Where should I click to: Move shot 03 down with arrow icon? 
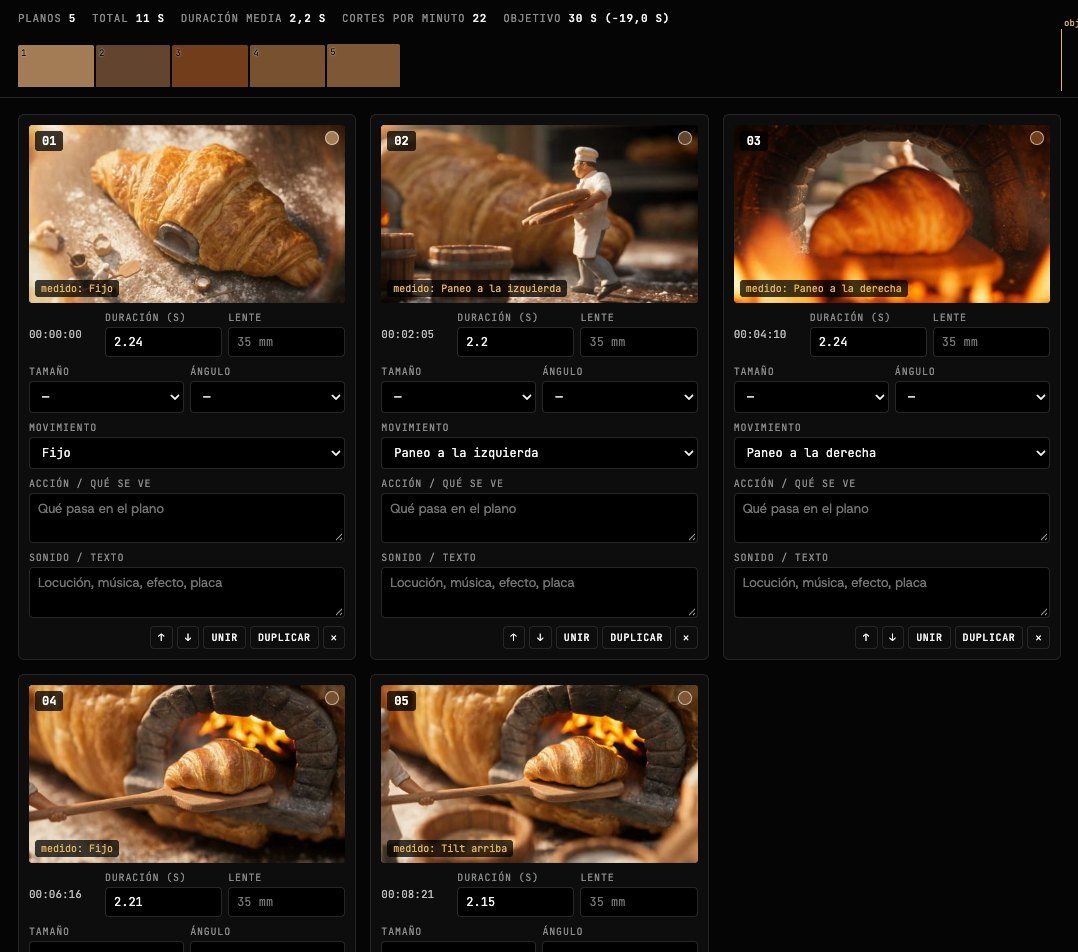[892, 637]
